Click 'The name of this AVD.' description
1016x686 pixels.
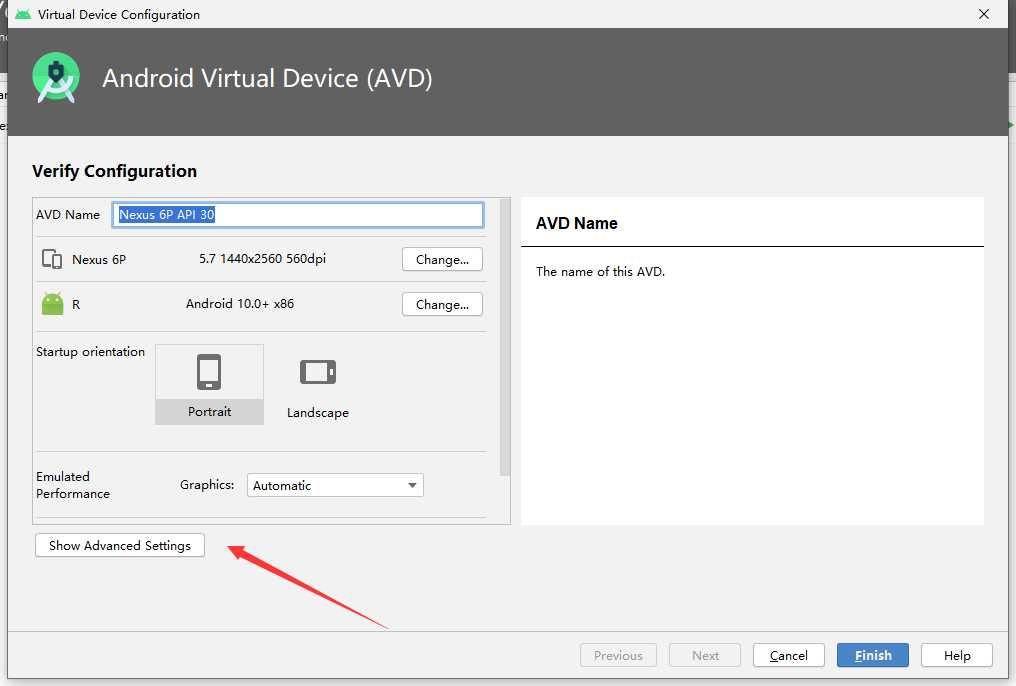600,271
